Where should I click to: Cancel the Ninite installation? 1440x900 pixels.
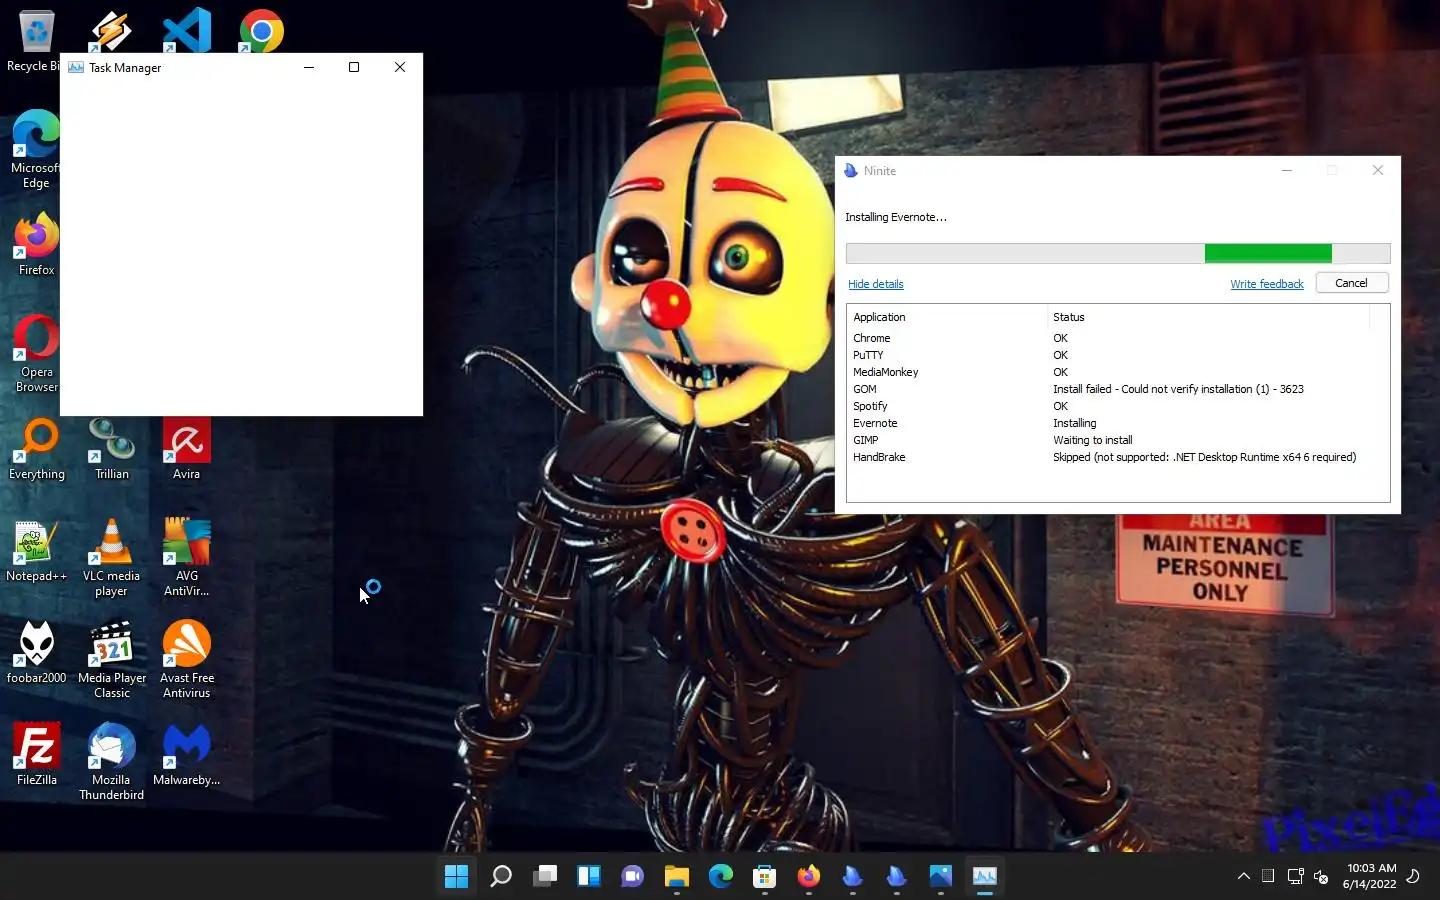(1351, 283)
